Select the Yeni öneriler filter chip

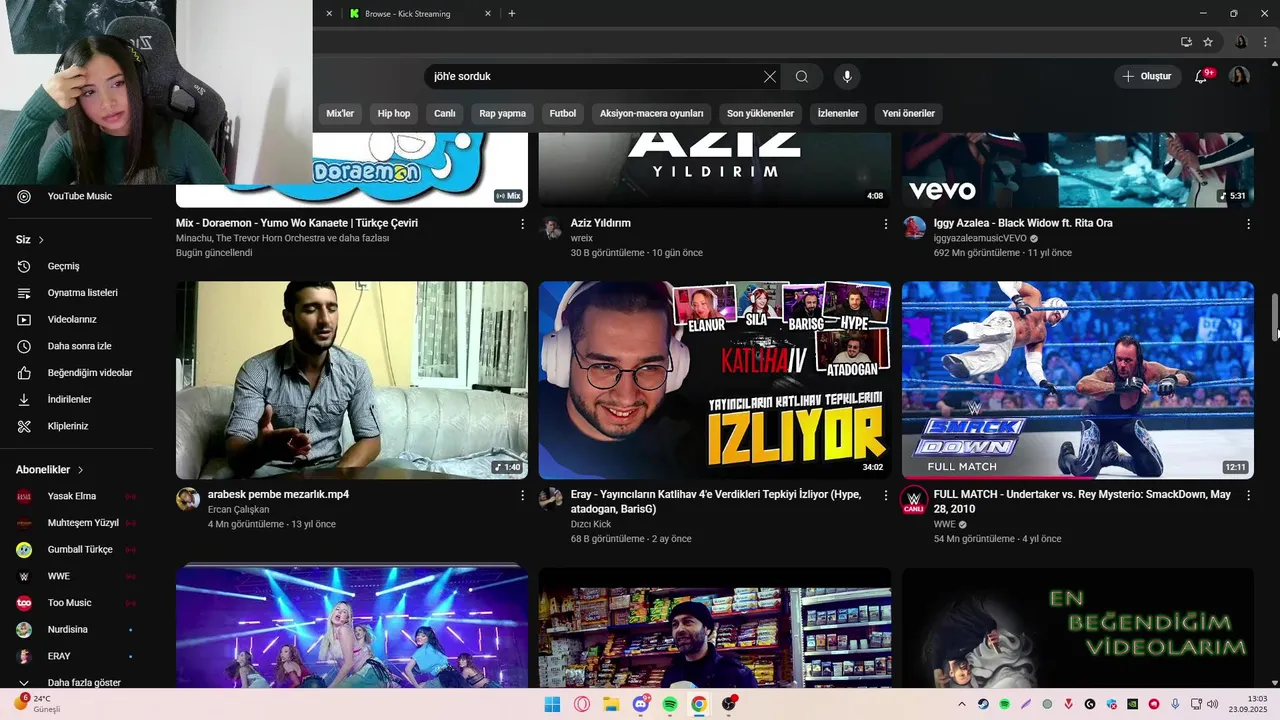pyautogui.click(x=908, y=113)
